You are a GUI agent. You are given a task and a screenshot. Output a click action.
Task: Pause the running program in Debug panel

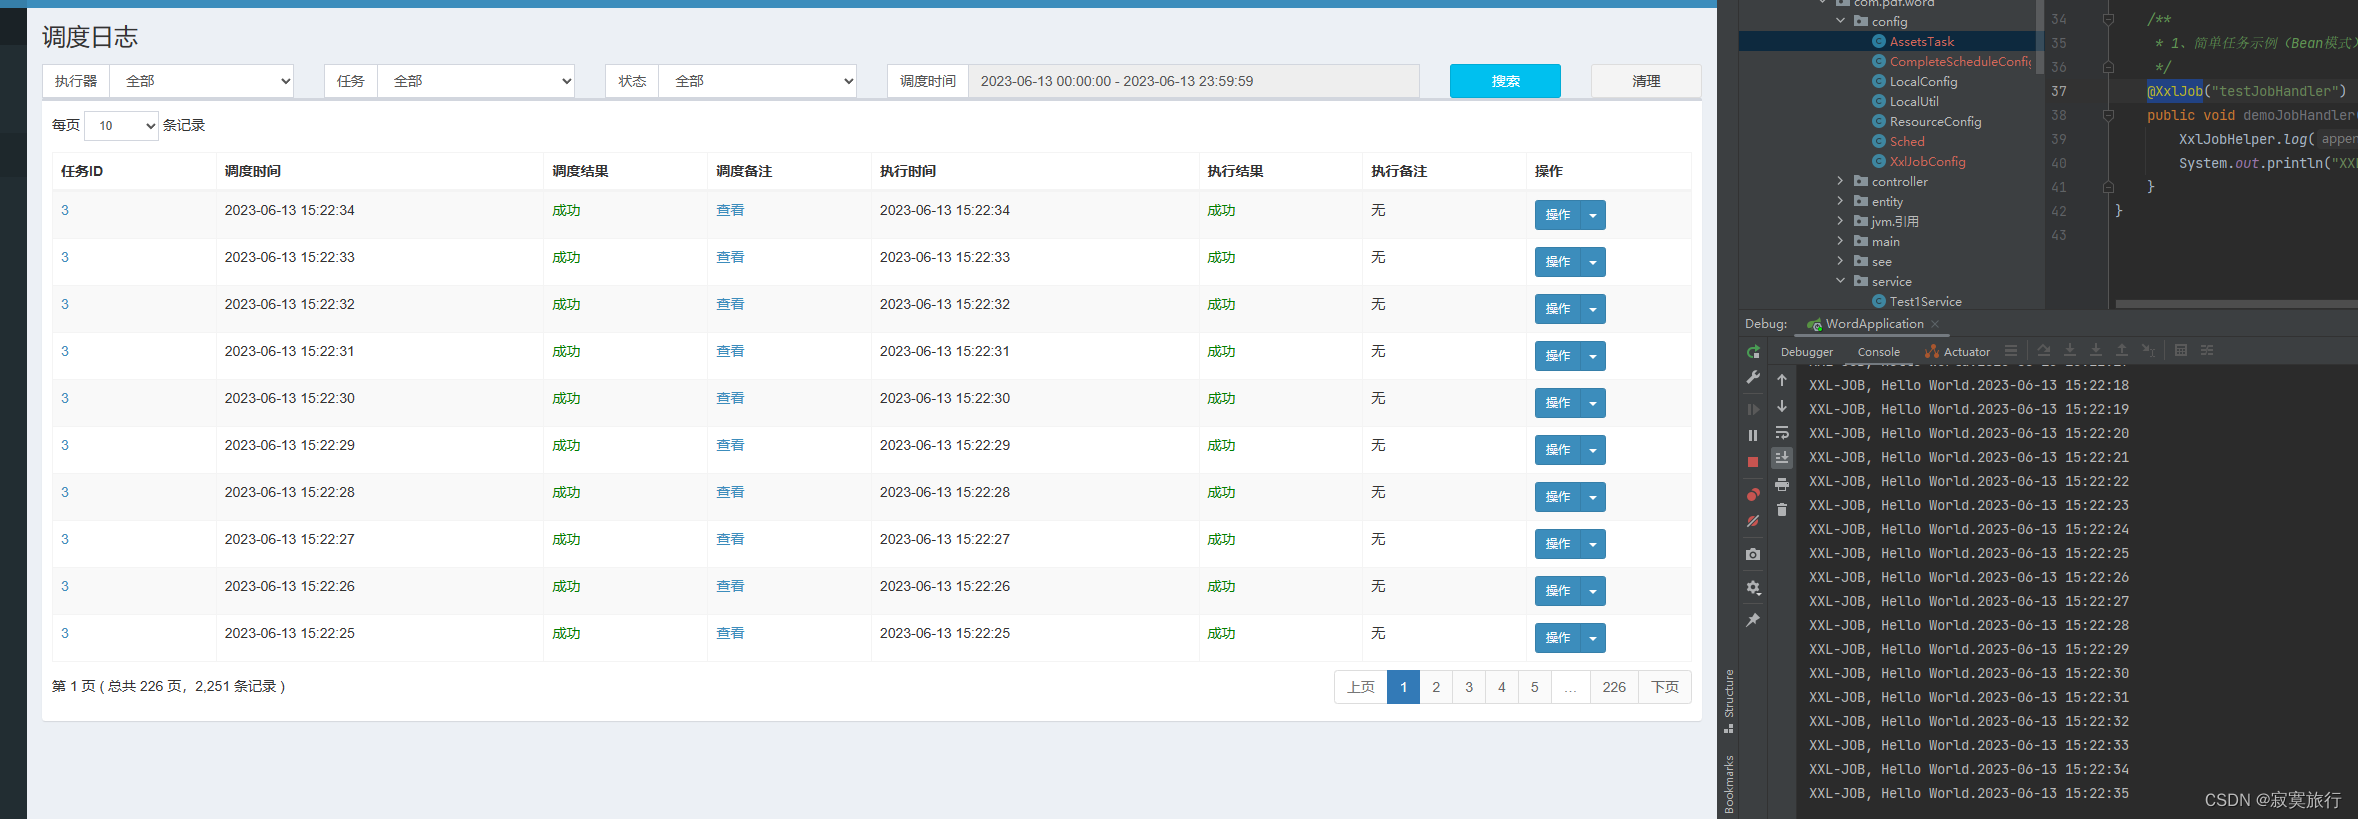coord(1753,435)
